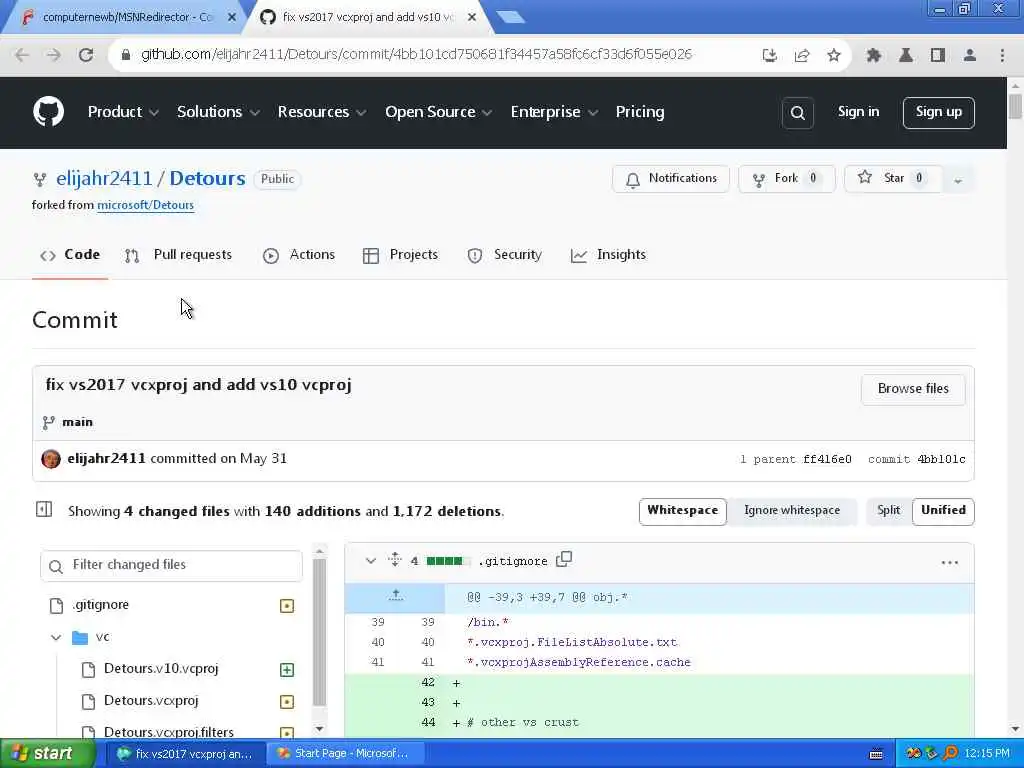
Task: Click the Chrome labs flask icon
Action: [x=905, y=55]
